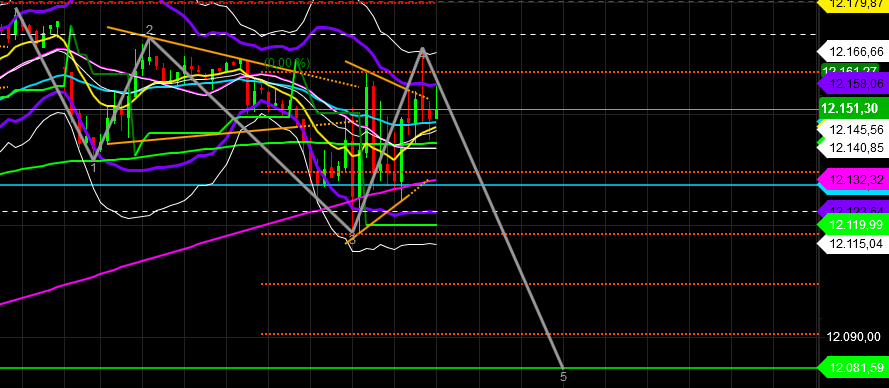Select the green 12.081,59 target label
Screen dimensions: 889x388
(x=852, y=368)
